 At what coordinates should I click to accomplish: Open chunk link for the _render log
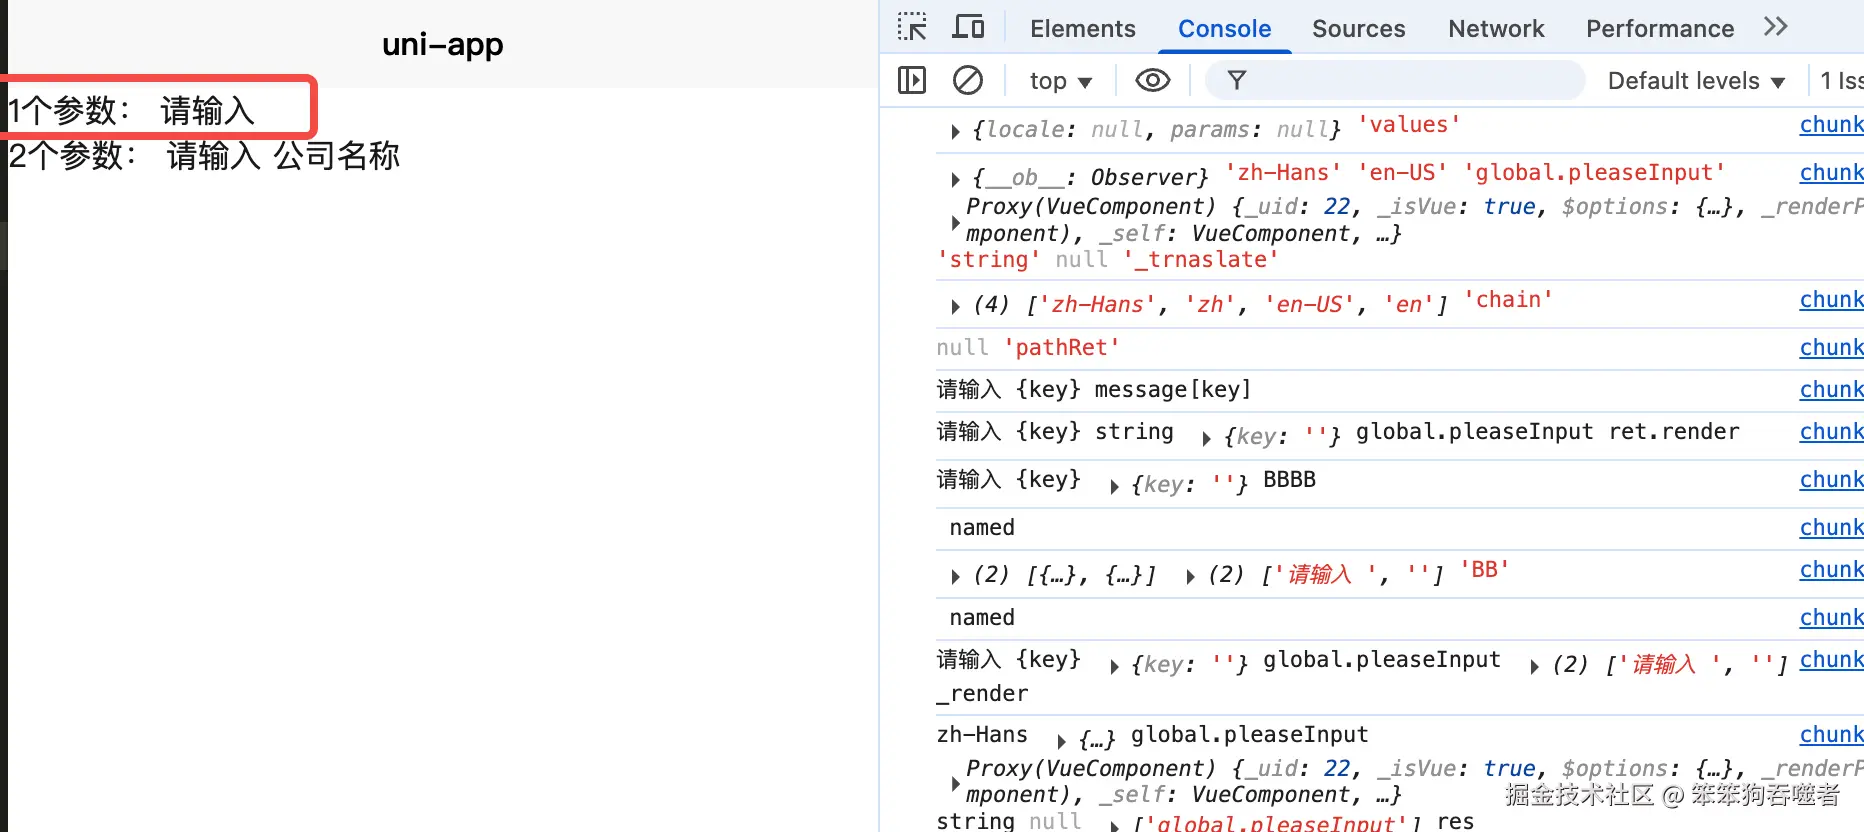[x=1831, y=660]
